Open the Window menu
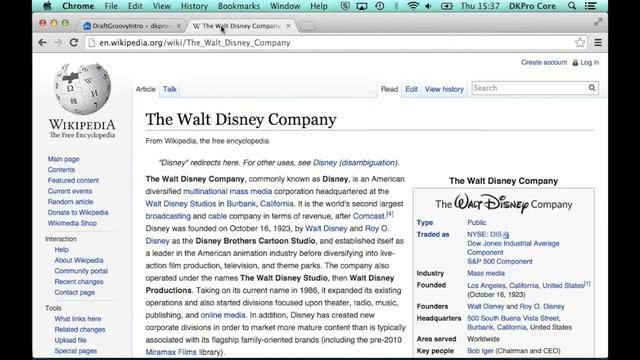This screenshot has height=360, width=640. (285, 6)
